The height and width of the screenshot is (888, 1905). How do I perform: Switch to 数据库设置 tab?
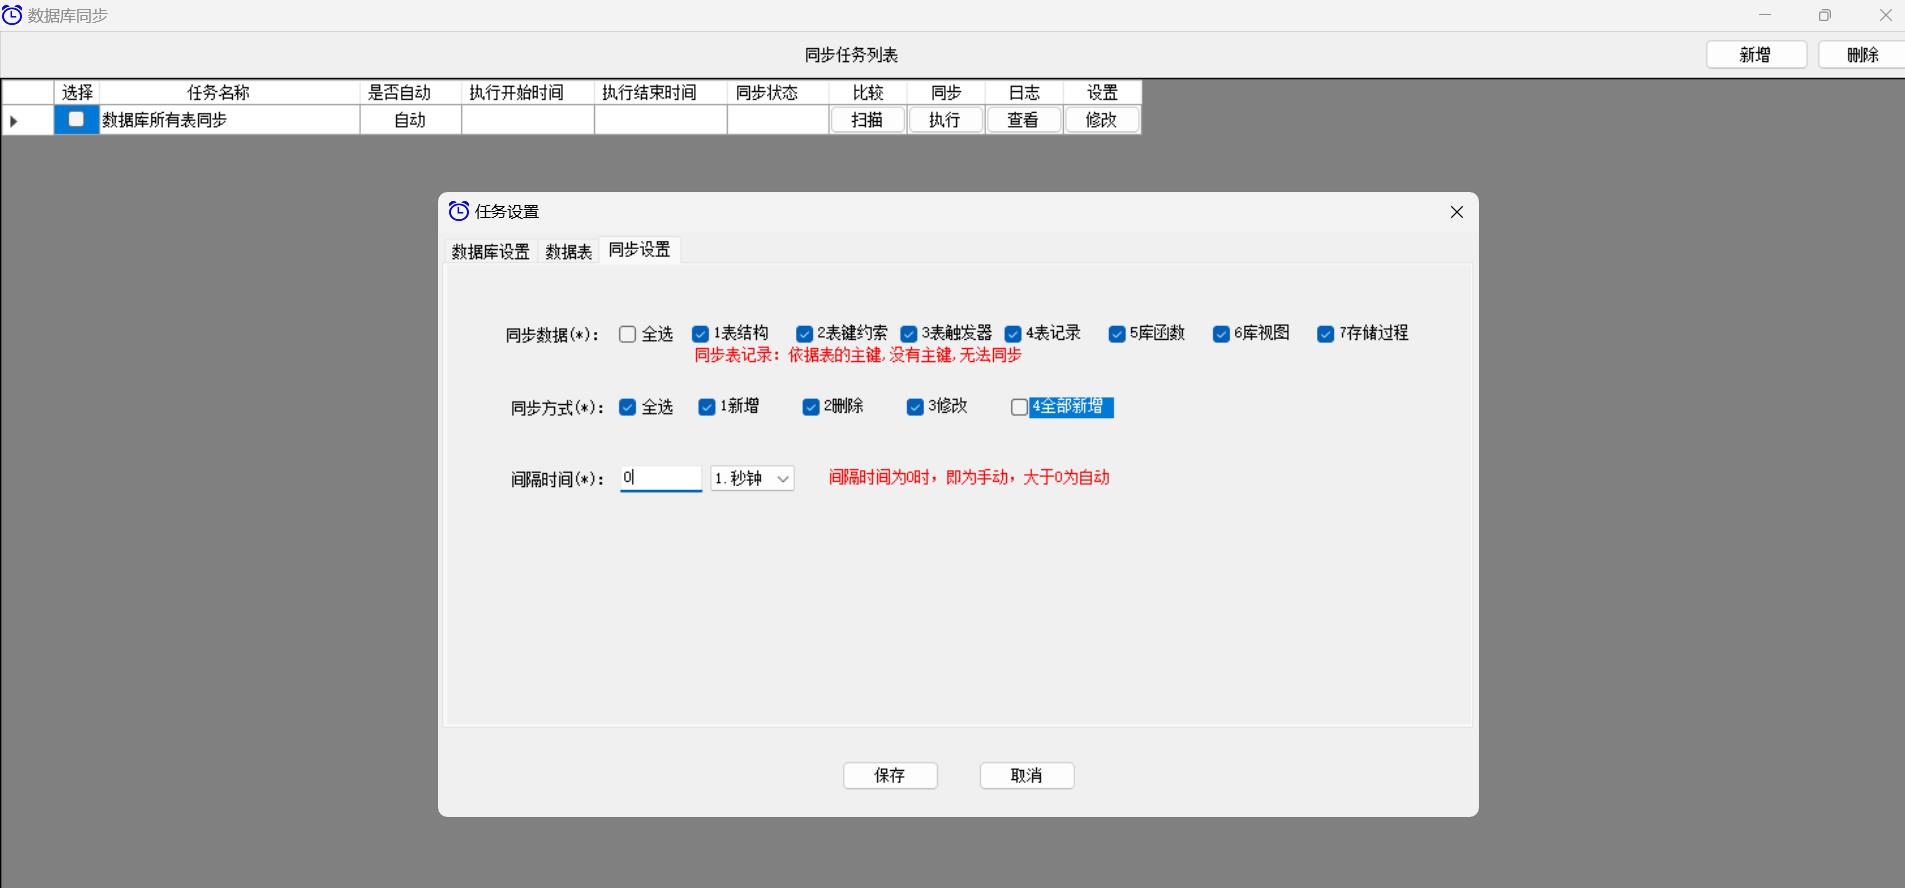[490, 252]
